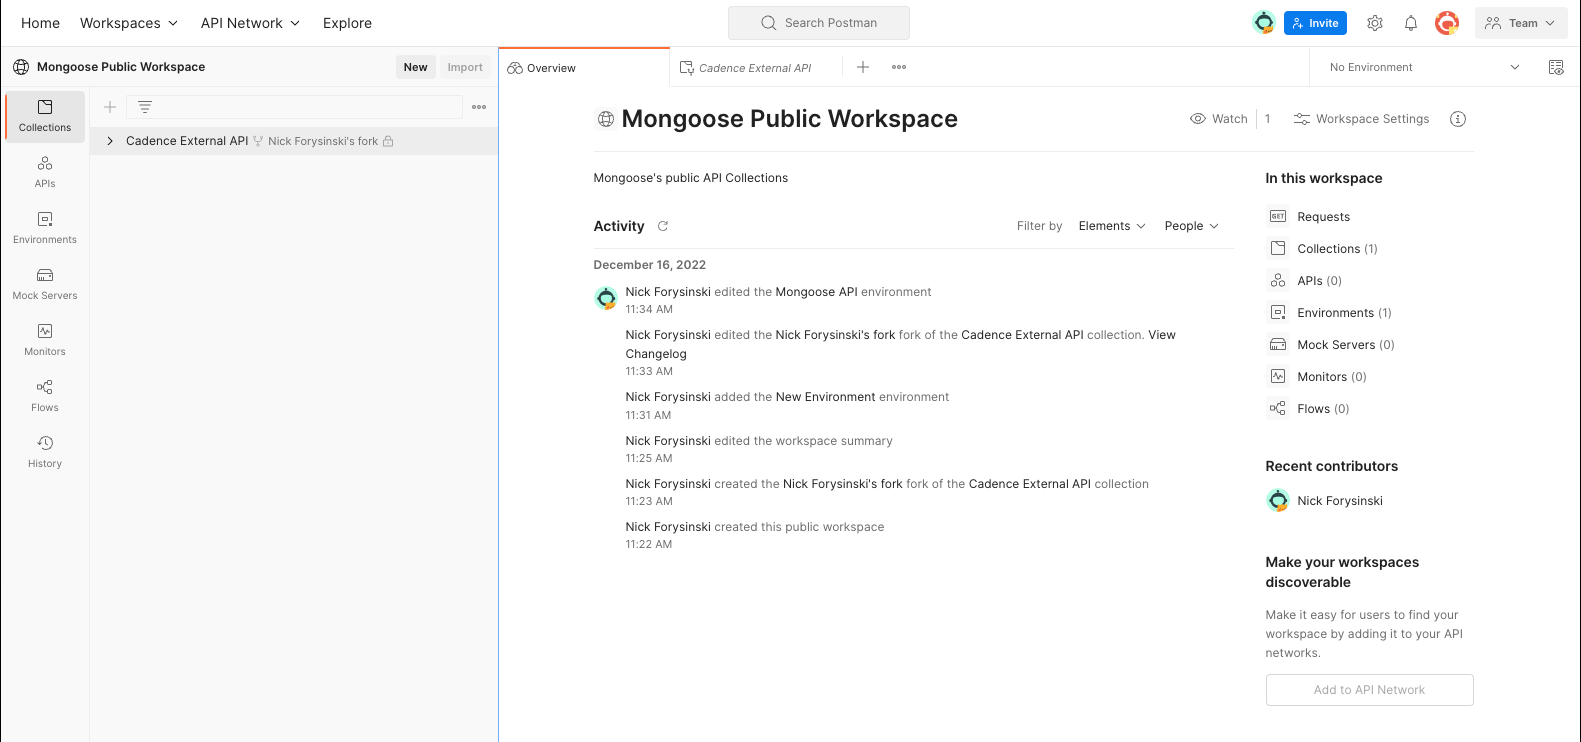Open the View Changelog link
The height and width of the screenshot is (742, 1581).
click(x=1161, y=335)
